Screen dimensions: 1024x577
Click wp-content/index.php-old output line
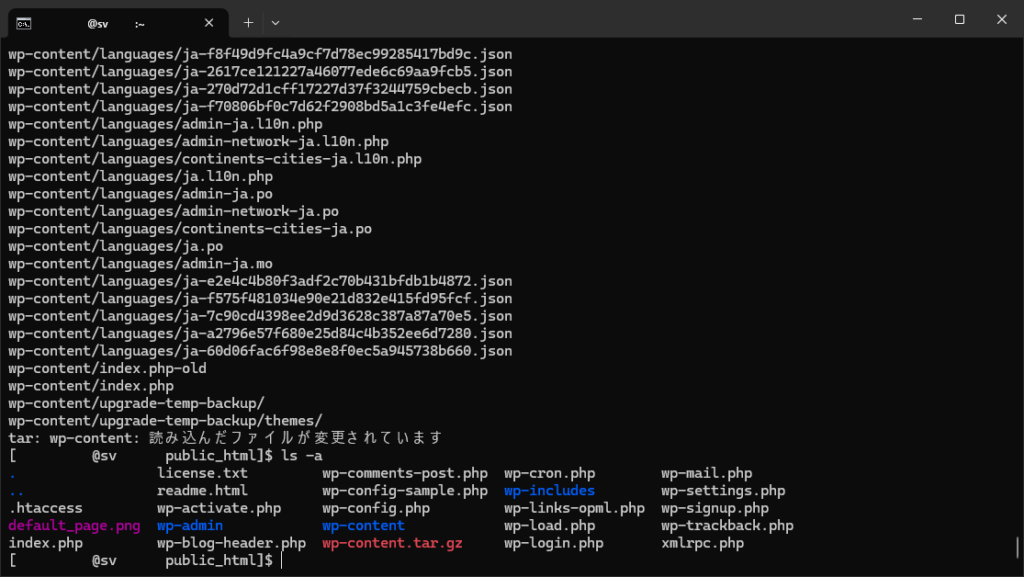(x=107, y=369)
